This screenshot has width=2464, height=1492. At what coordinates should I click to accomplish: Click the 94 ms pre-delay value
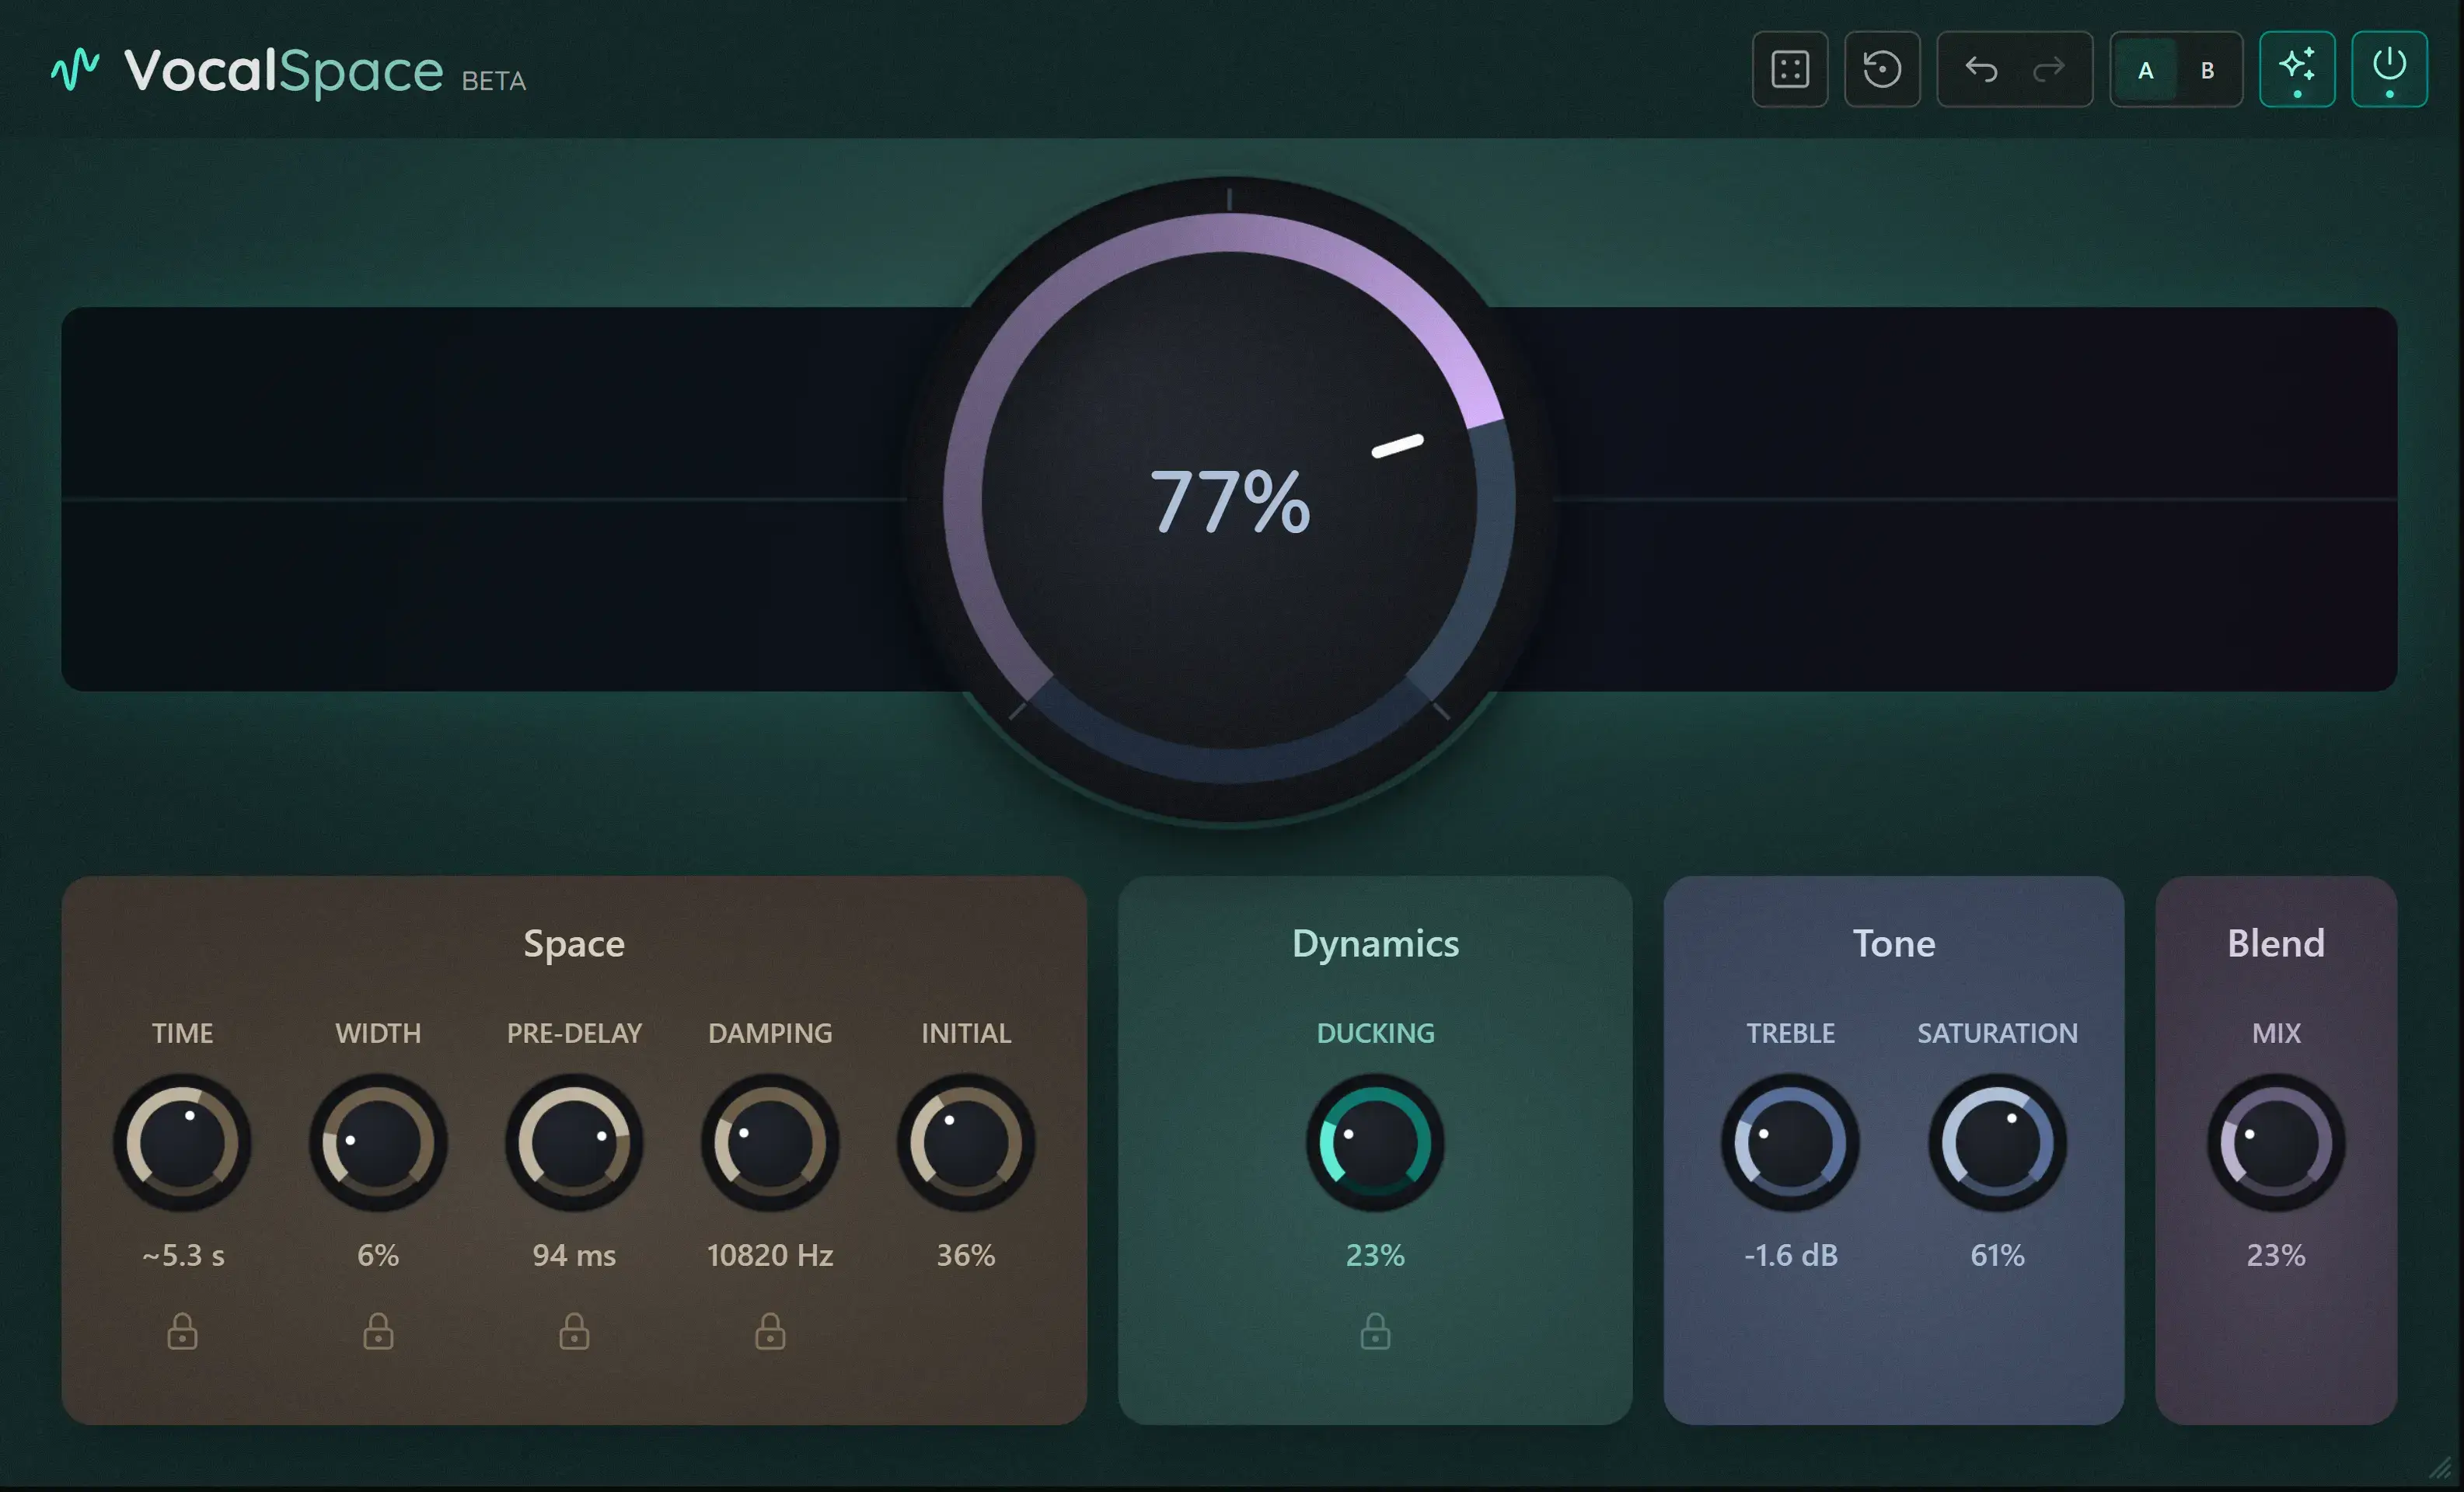(574, 1255)
